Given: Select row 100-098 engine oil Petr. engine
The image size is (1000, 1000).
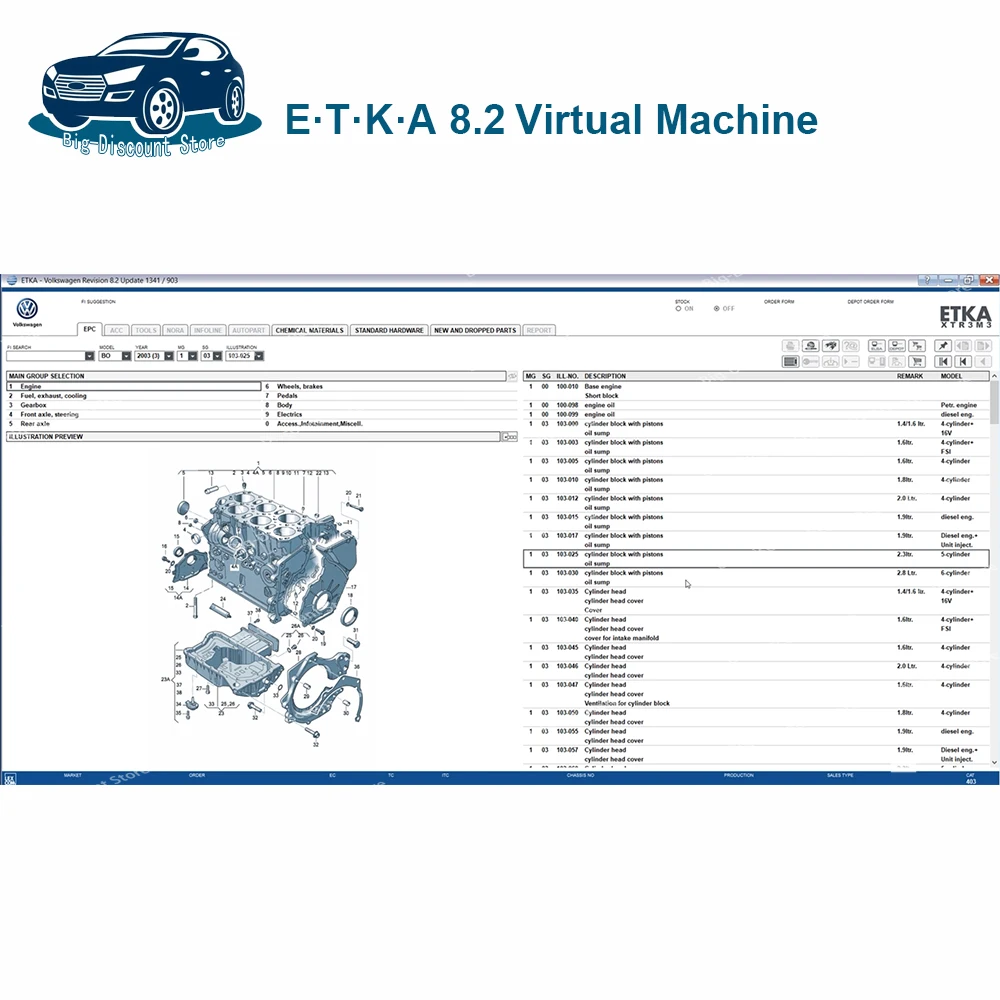Looking at the screenshot, I should click(x=756, y=405).
